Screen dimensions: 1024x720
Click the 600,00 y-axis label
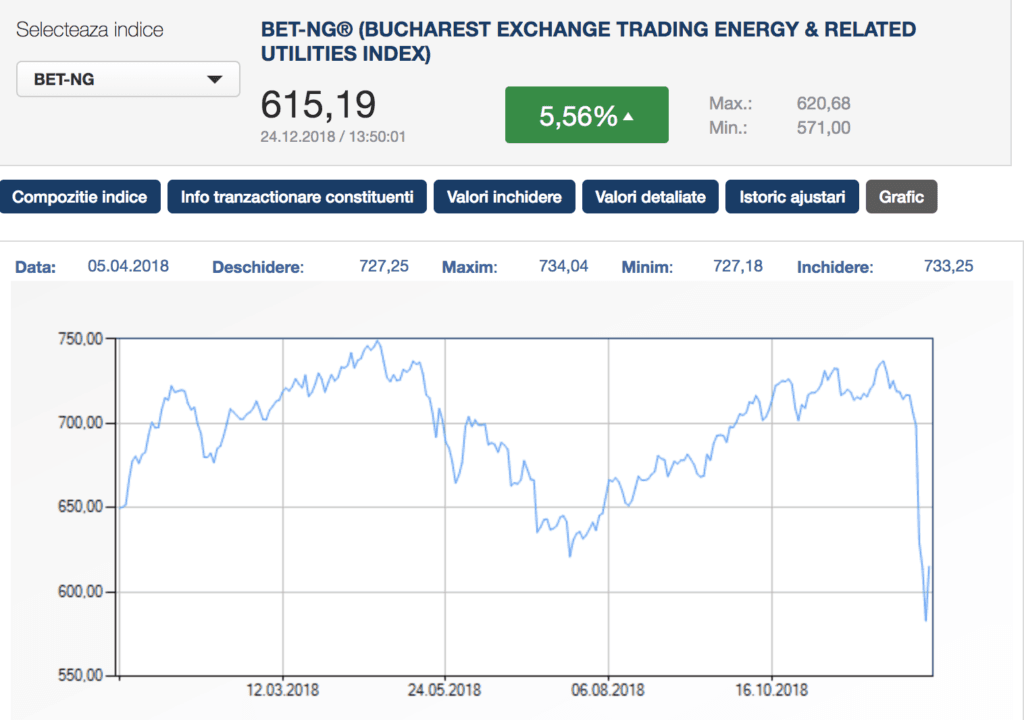[80, 591]
